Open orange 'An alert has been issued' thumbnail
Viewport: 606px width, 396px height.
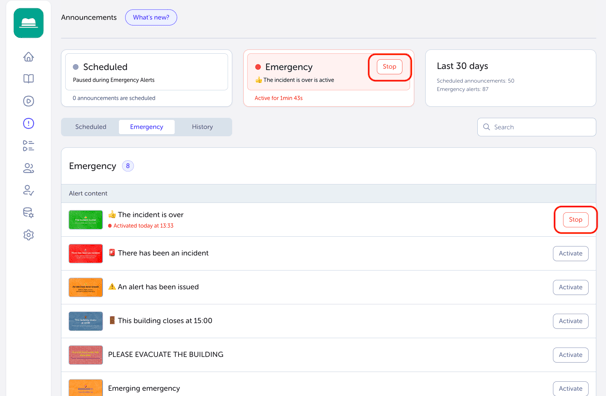tap(86, 287)
